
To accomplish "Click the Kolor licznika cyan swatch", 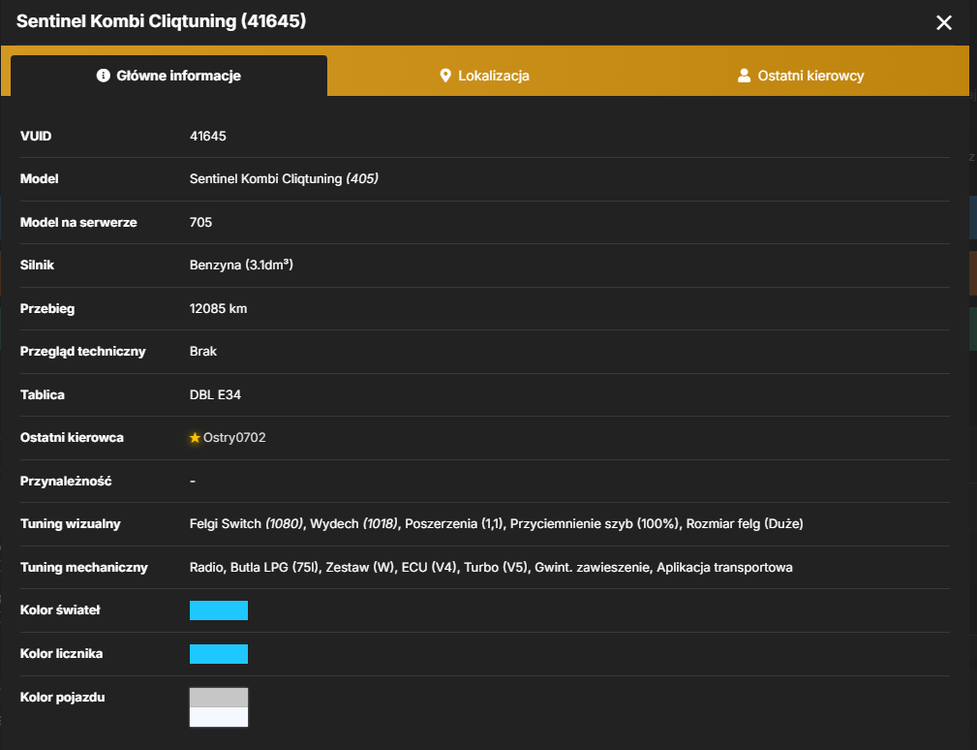I will click(219, 654).
